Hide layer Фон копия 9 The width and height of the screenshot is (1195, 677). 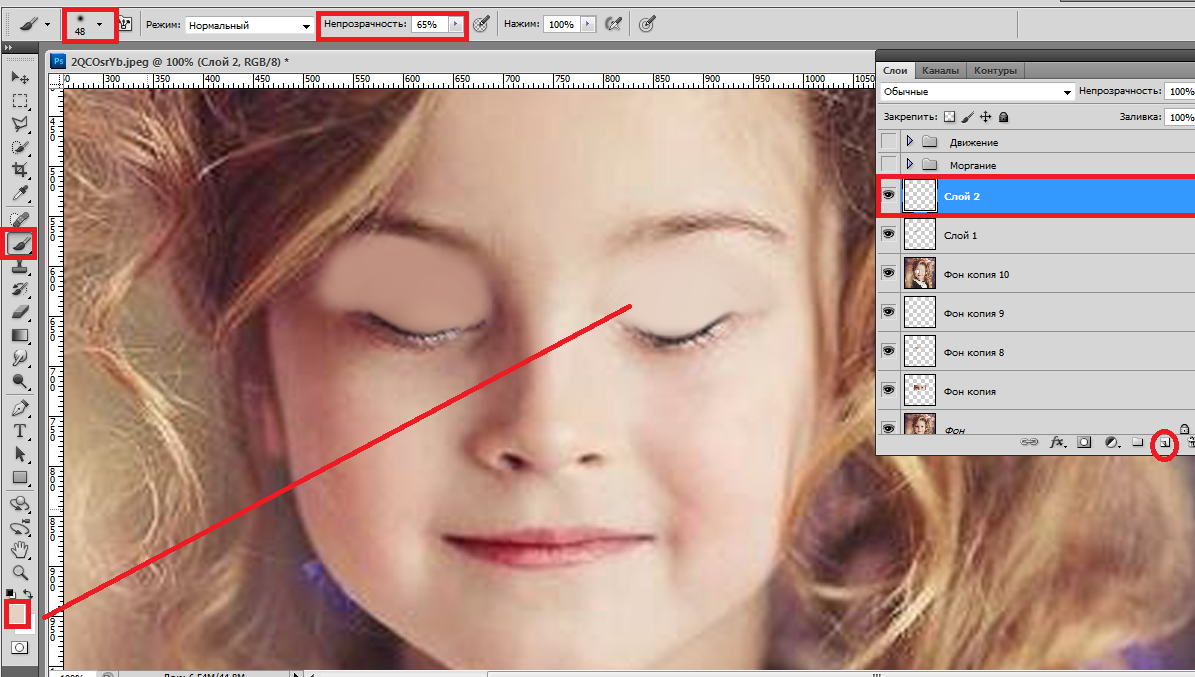[889, 312]
